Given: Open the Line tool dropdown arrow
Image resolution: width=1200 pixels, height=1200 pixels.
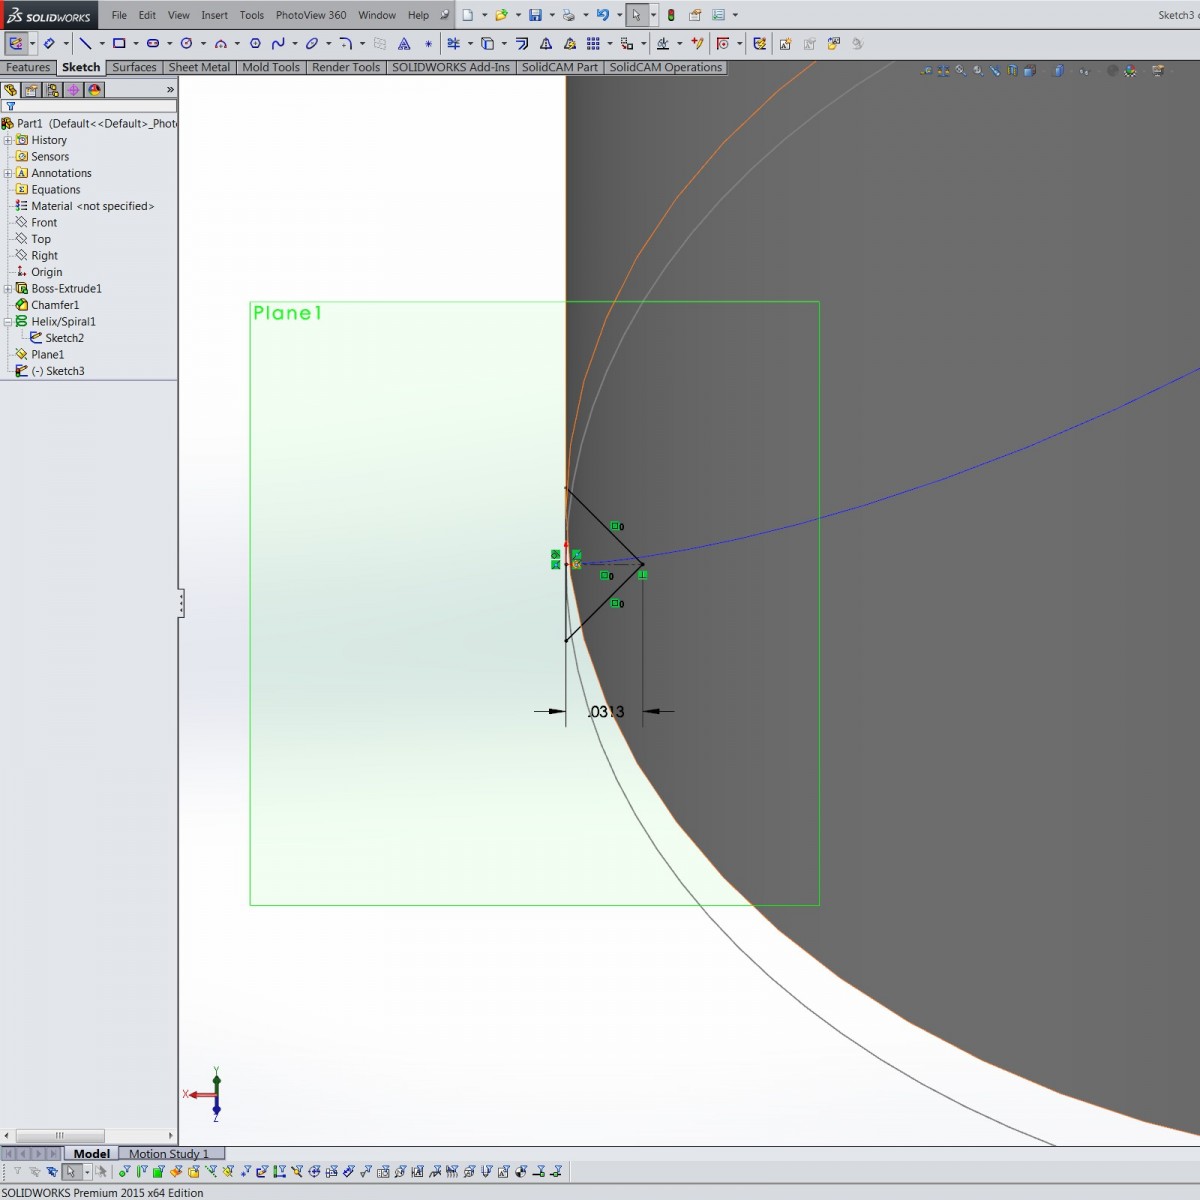Looking at the screenshot, I should 101,43.
